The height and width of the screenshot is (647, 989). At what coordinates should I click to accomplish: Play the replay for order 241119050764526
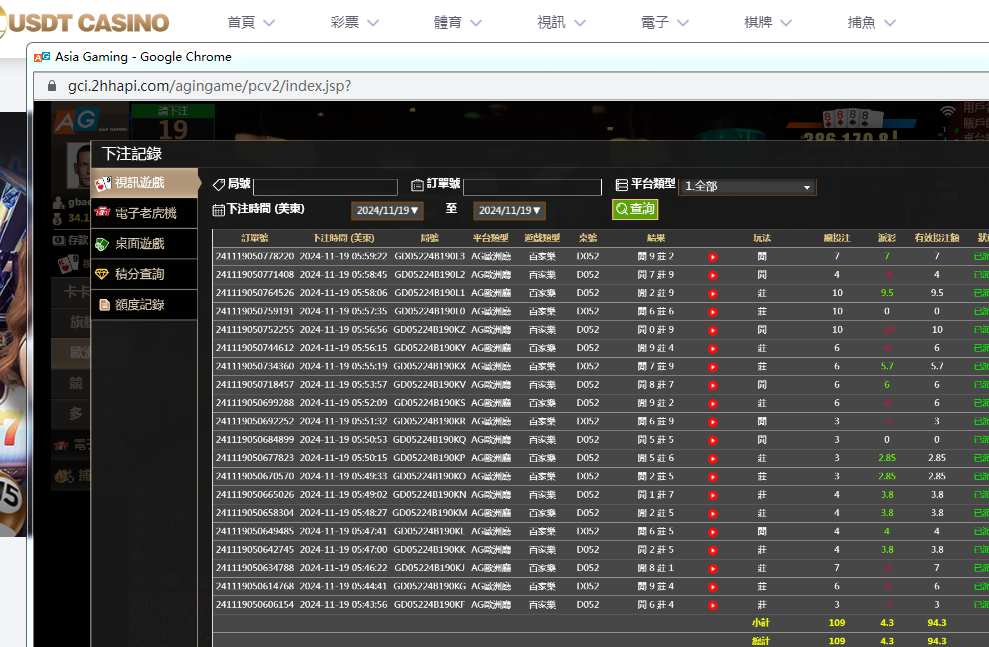(x=713, y=293)
